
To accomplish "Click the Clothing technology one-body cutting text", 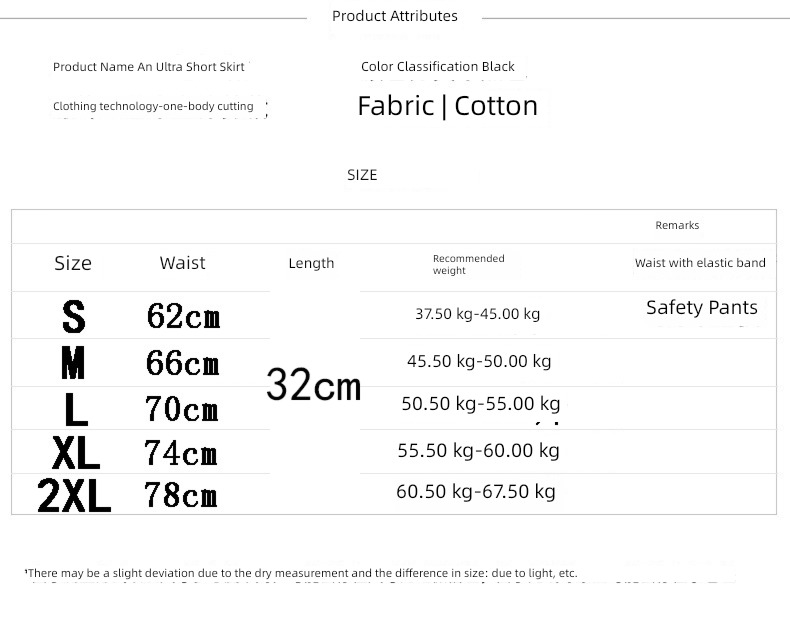I will [x=153, y=106].
